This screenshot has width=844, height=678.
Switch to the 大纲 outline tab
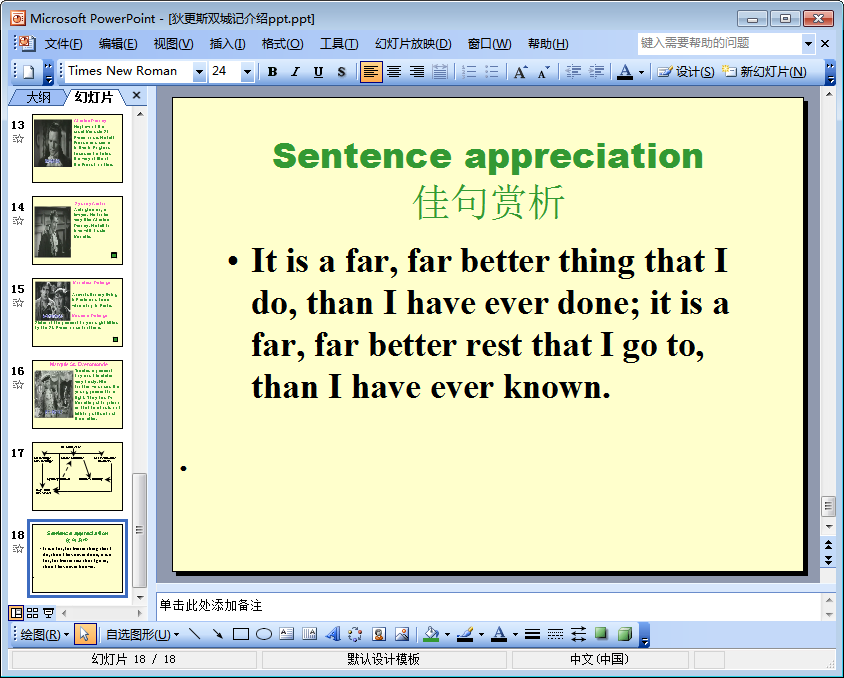click(x=38, y=97)
